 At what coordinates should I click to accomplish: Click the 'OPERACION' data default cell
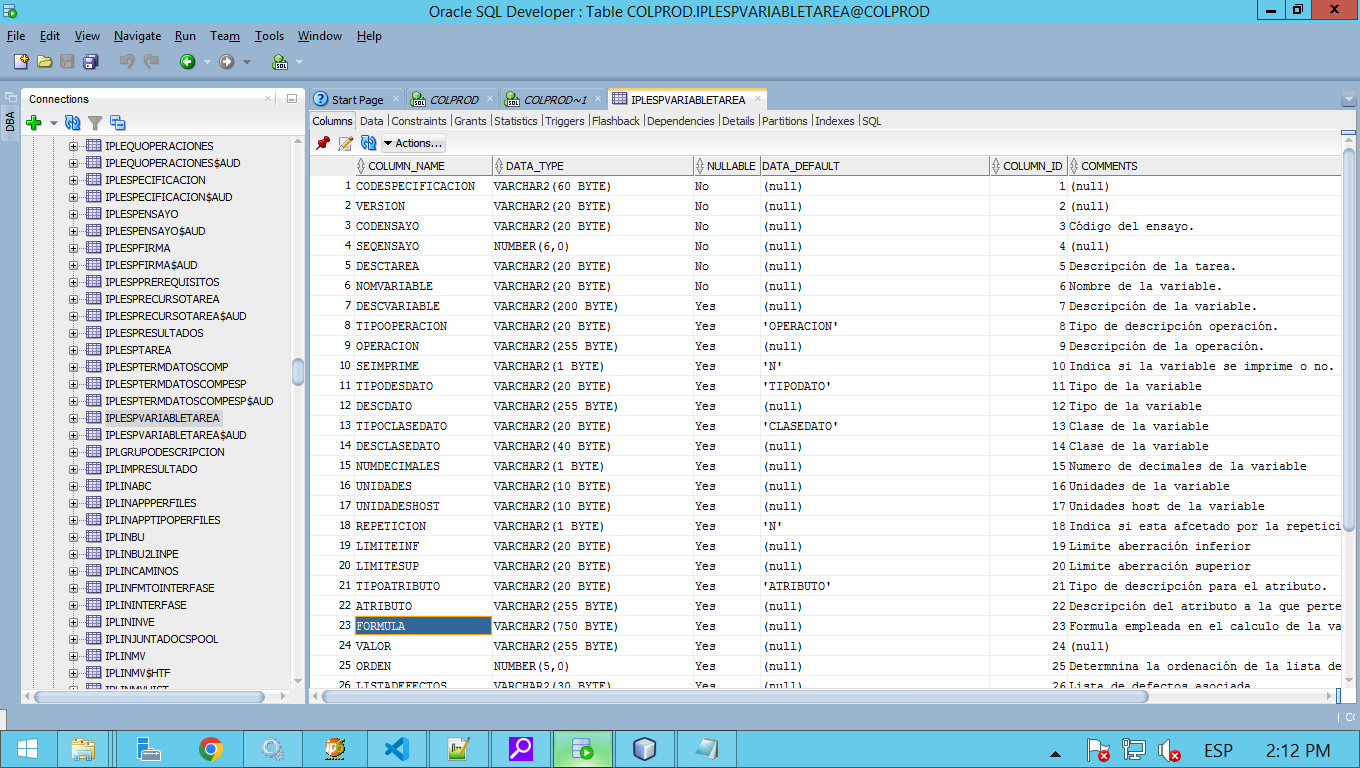pos(875,326)
